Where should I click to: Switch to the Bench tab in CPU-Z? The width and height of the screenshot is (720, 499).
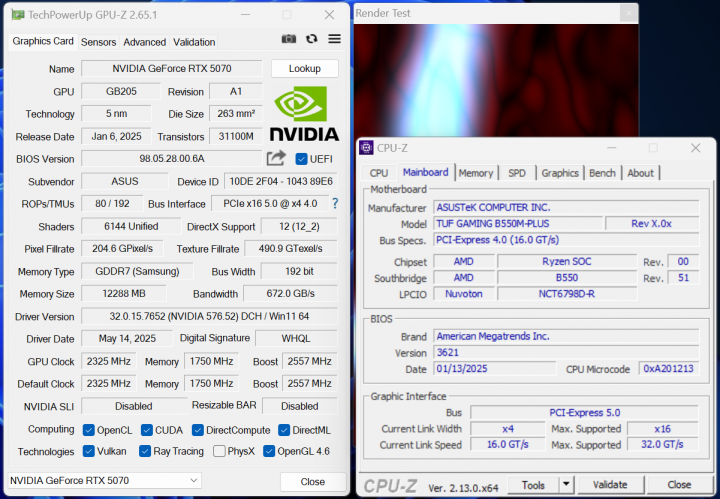[x=602, y=173]
